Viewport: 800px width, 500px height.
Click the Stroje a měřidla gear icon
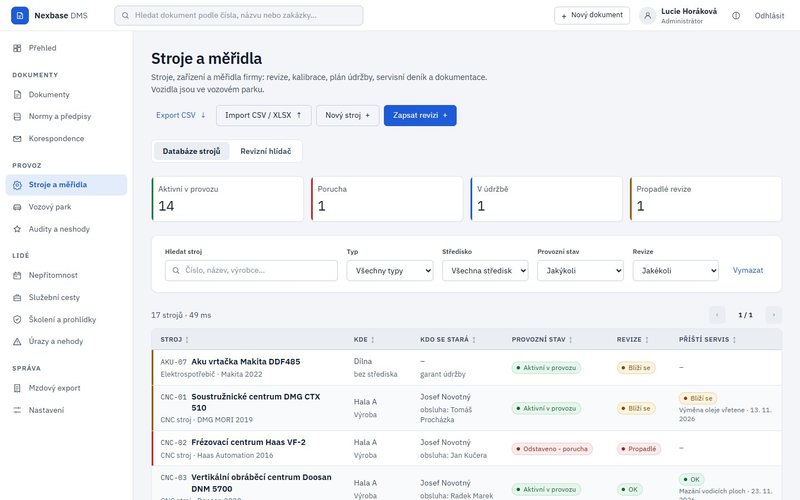point(17,185)
